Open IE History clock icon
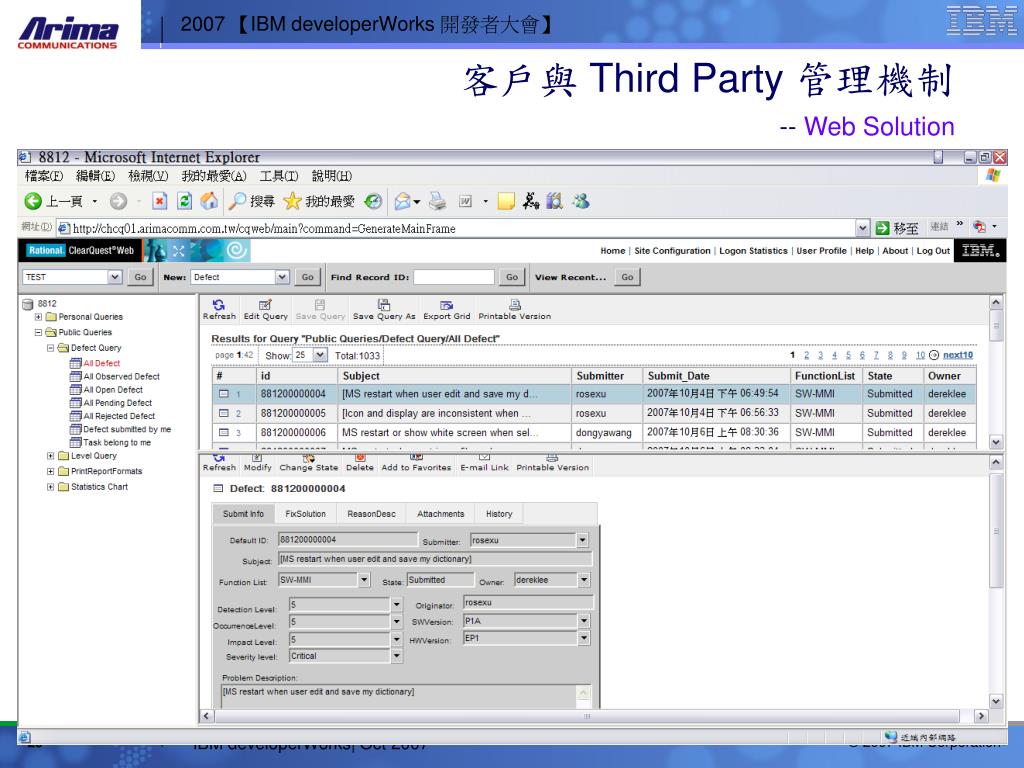 373,201
